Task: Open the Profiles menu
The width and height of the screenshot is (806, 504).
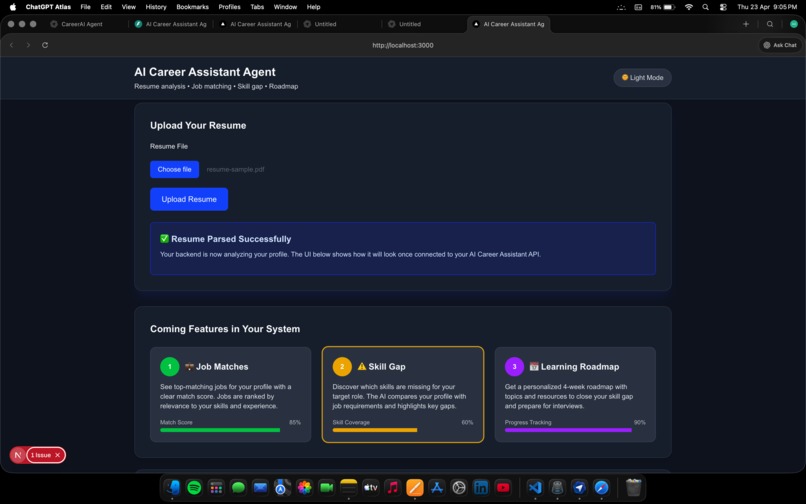Action: tap(229, 7)
